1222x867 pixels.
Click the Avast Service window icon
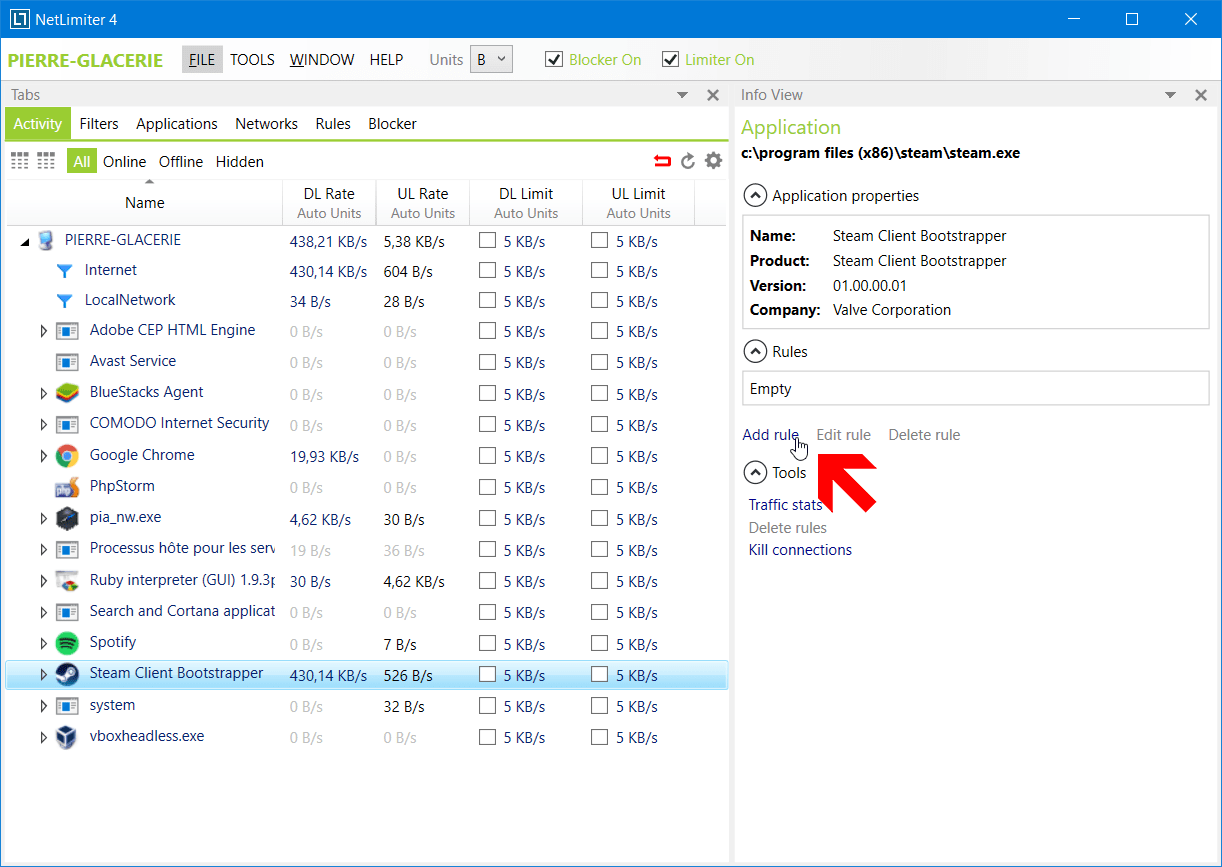[67, 362]
